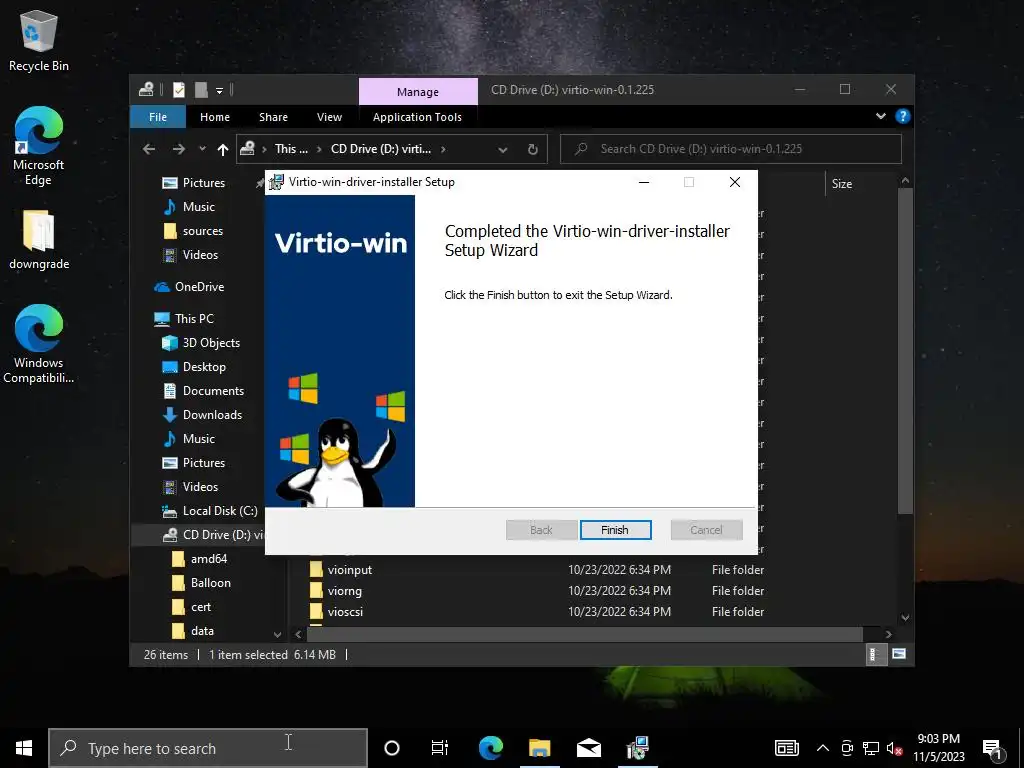Open Customize Quick Access Toolbar dropdown
Image resolution: width=1024 pixels, height=768 pixels.
pyautogui.click(x=219, y=90)
